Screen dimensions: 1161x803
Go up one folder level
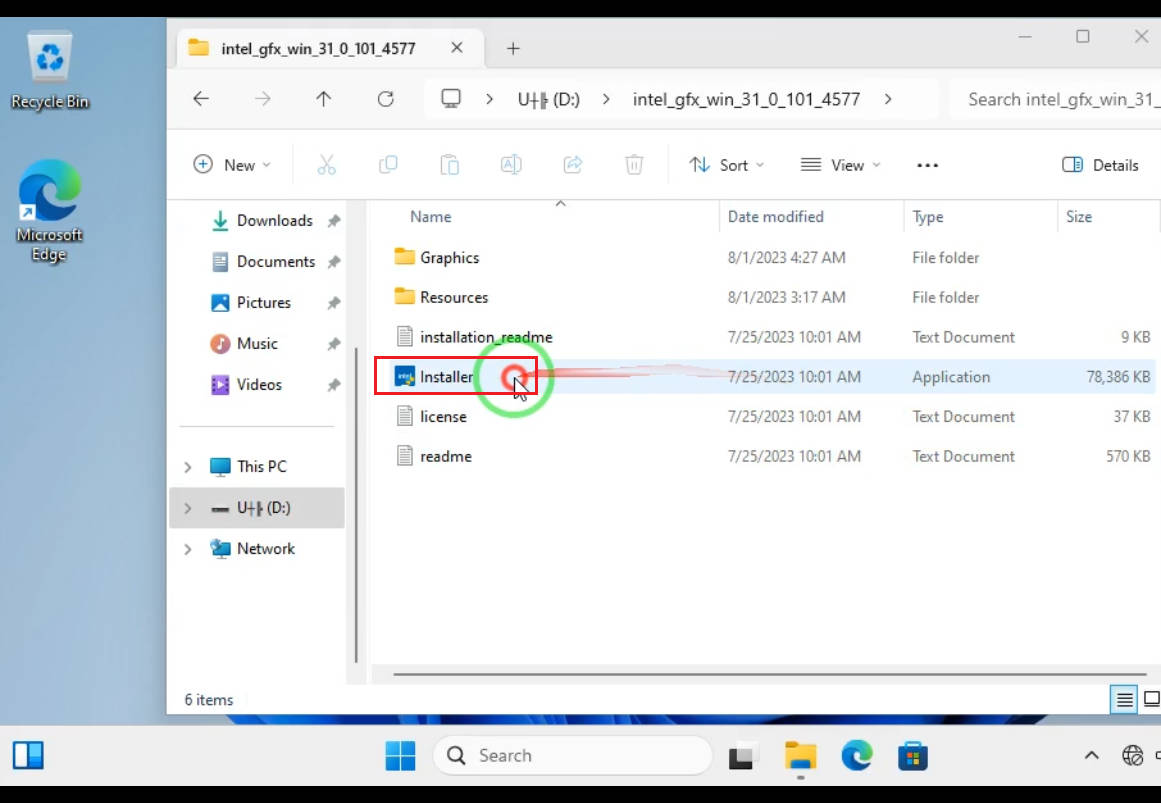pos(323,99)
